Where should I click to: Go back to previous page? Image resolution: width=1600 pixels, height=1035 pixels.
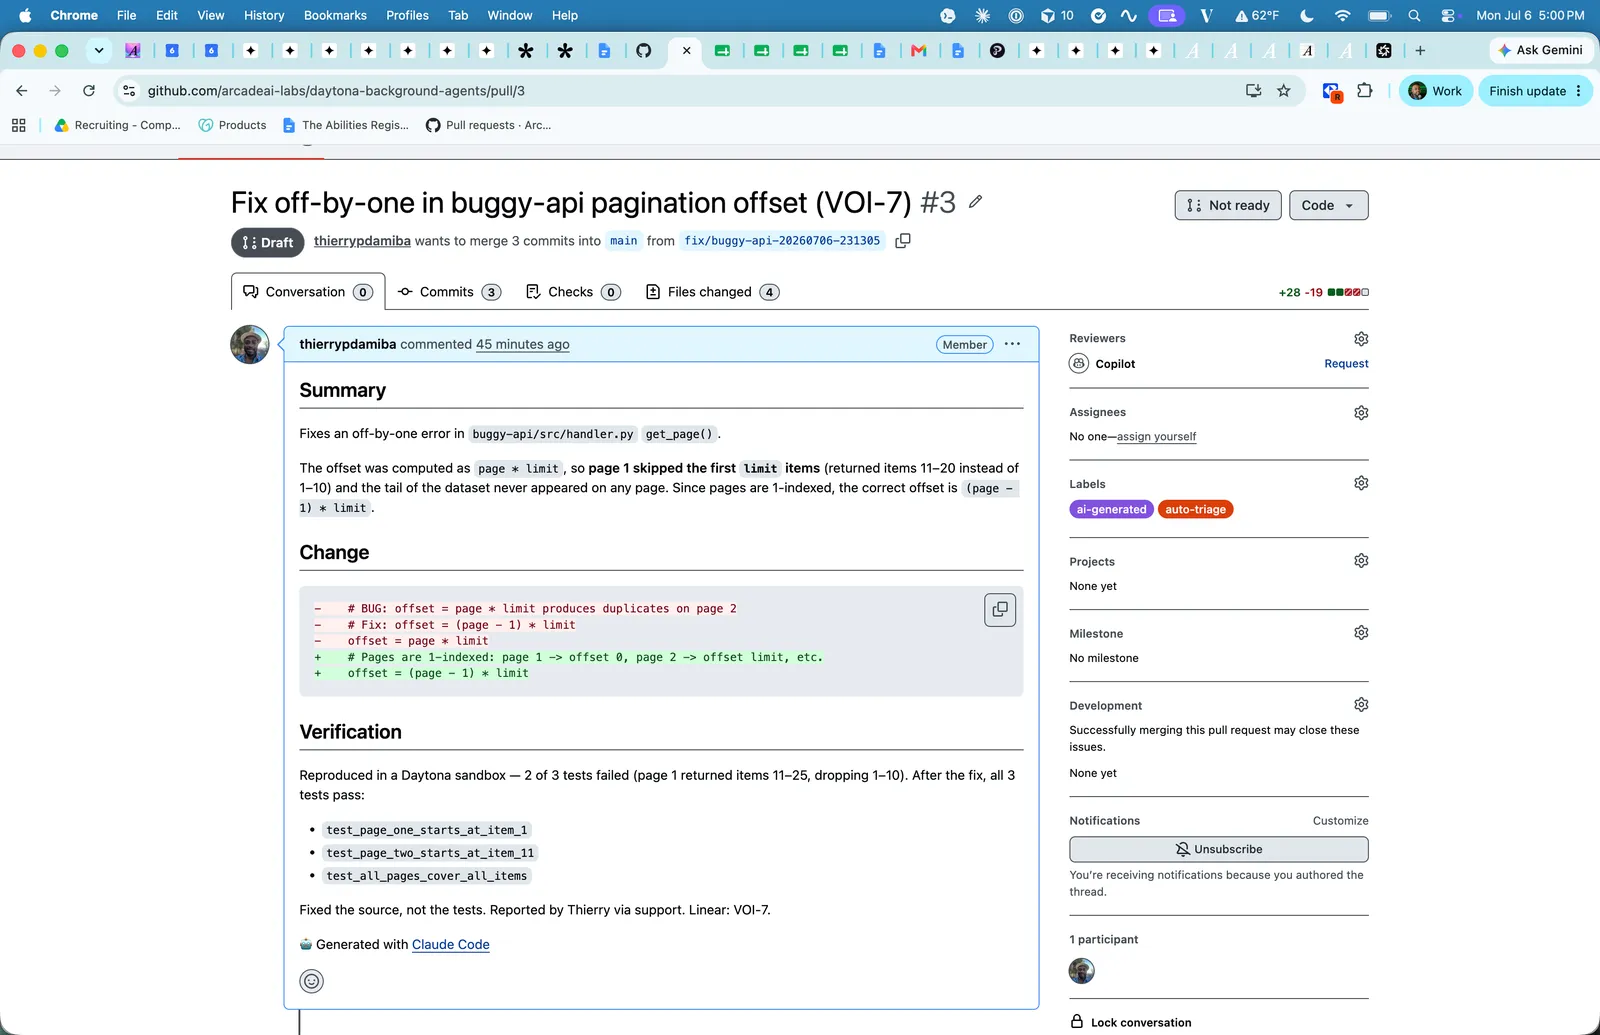[22, 91]
